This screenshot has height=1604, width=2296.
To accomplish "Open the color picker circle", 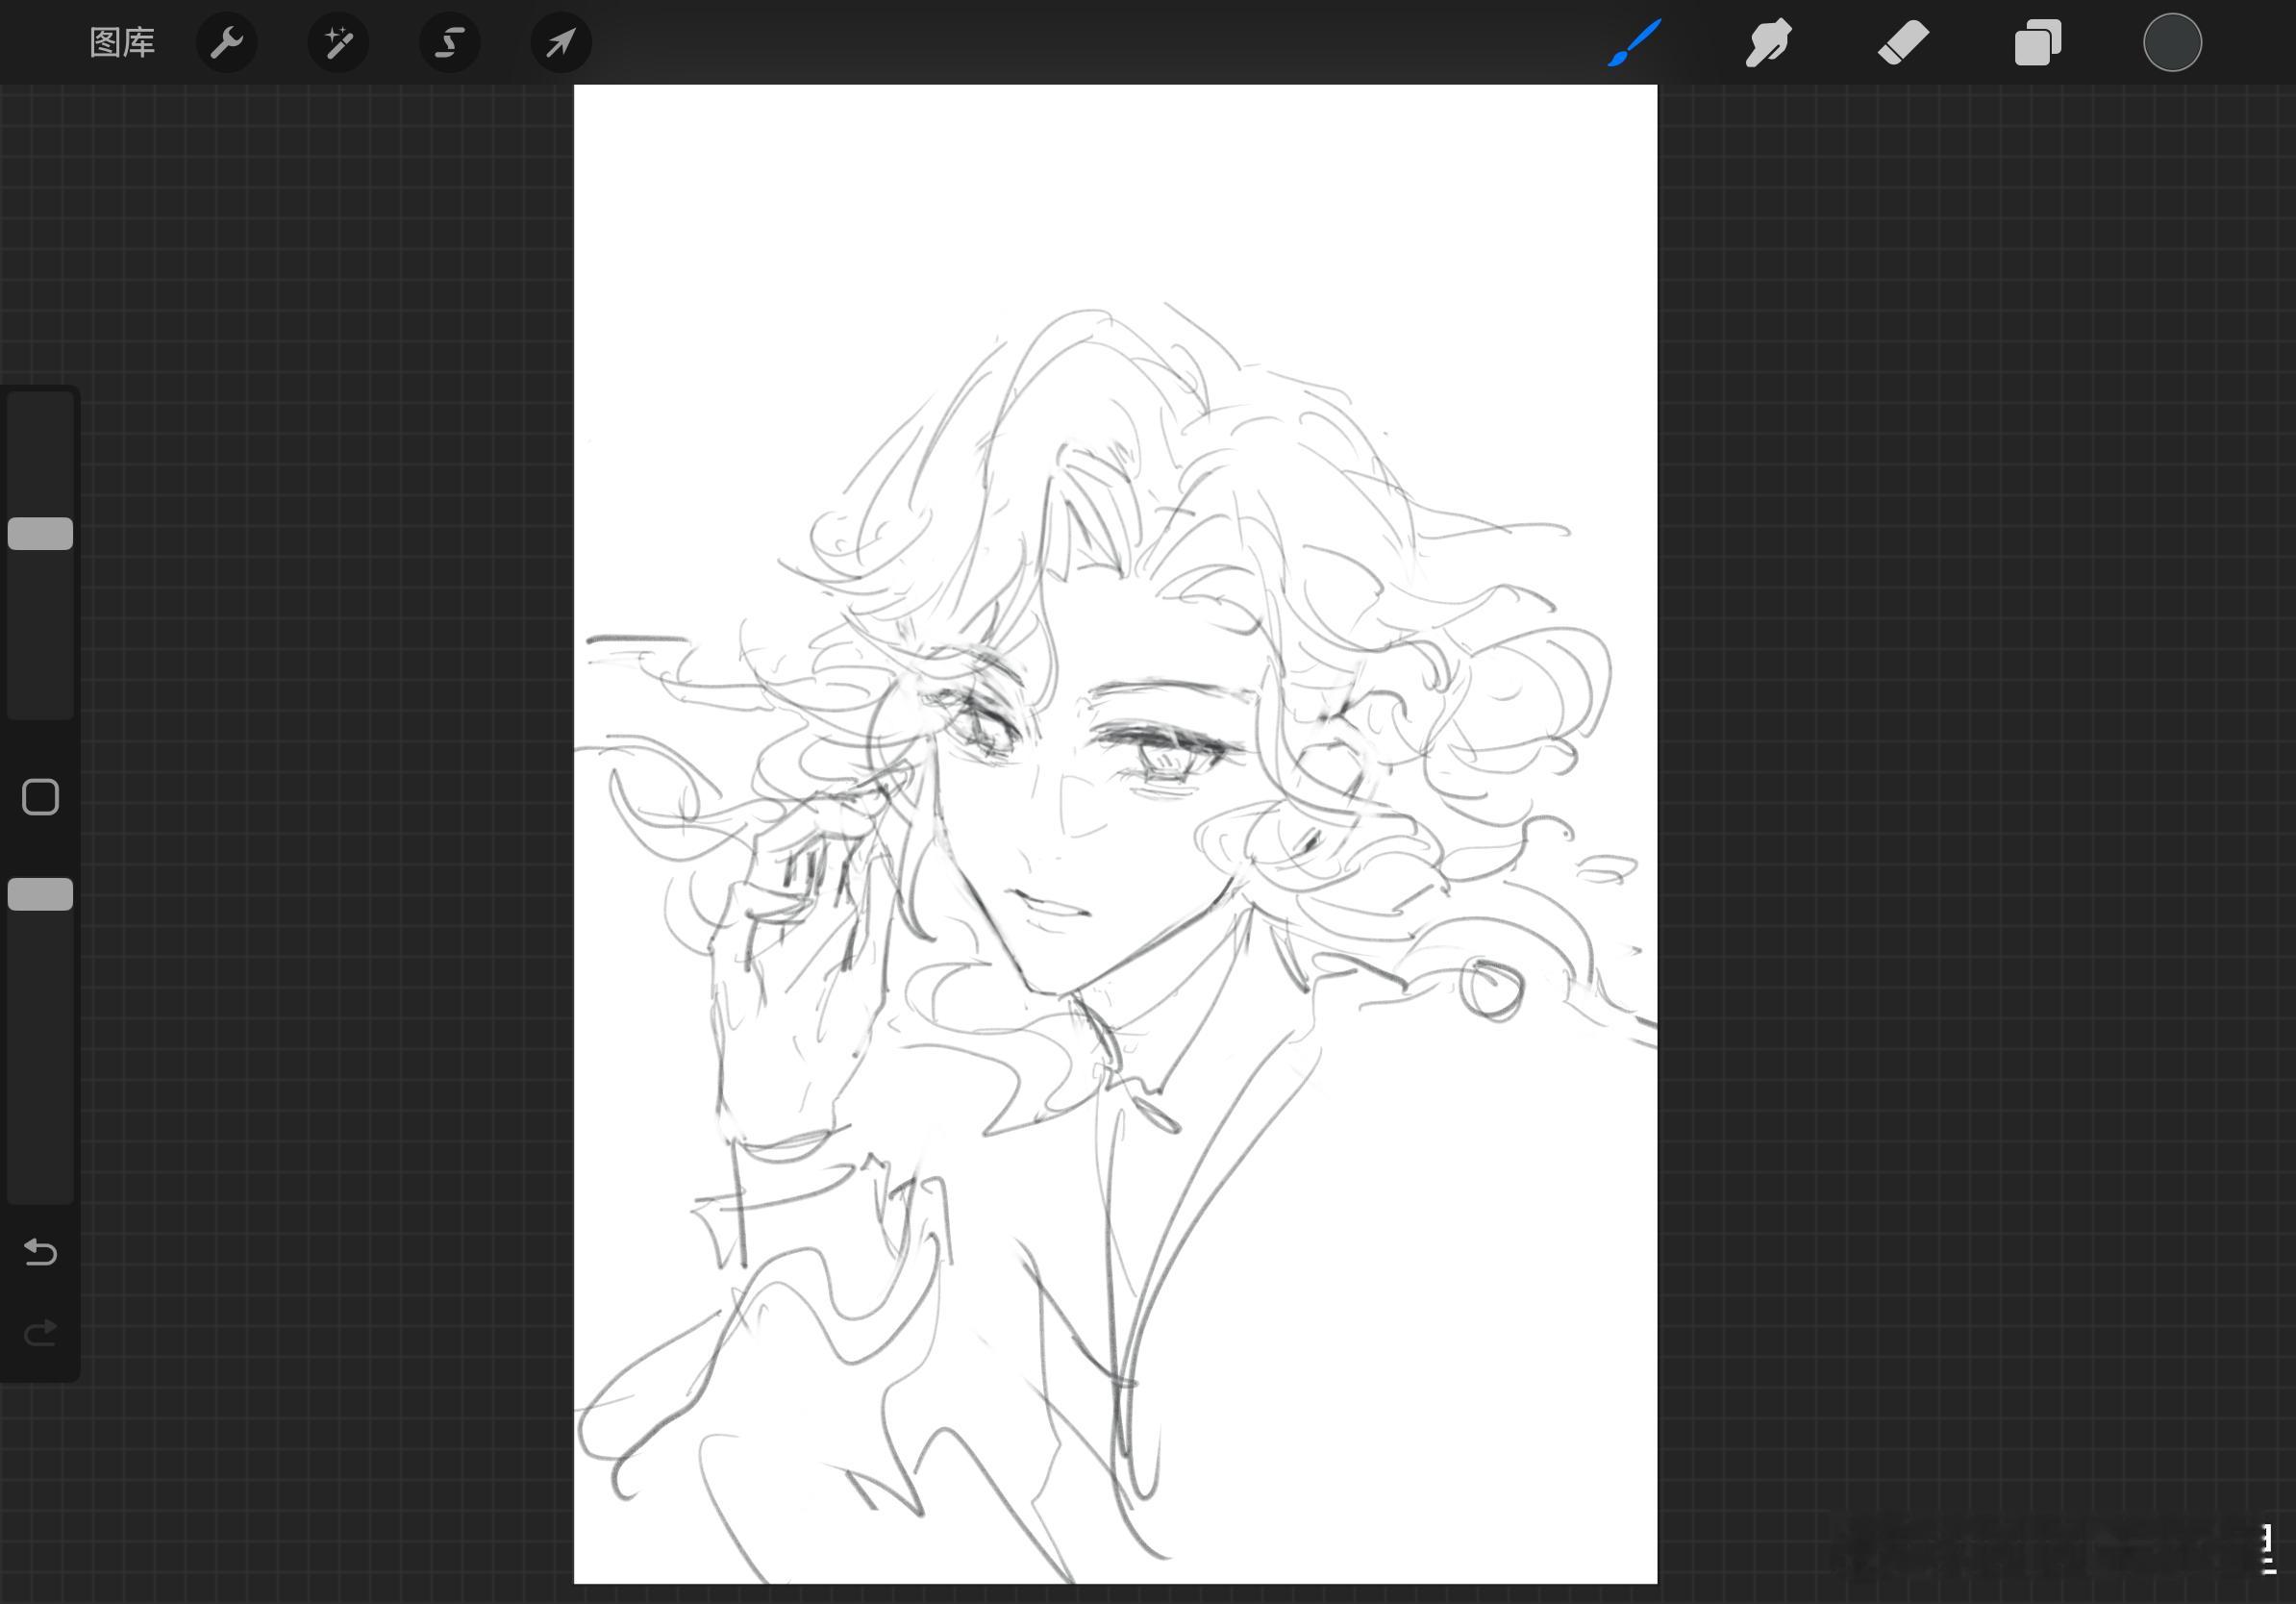I will click(x=2172, y=43).
